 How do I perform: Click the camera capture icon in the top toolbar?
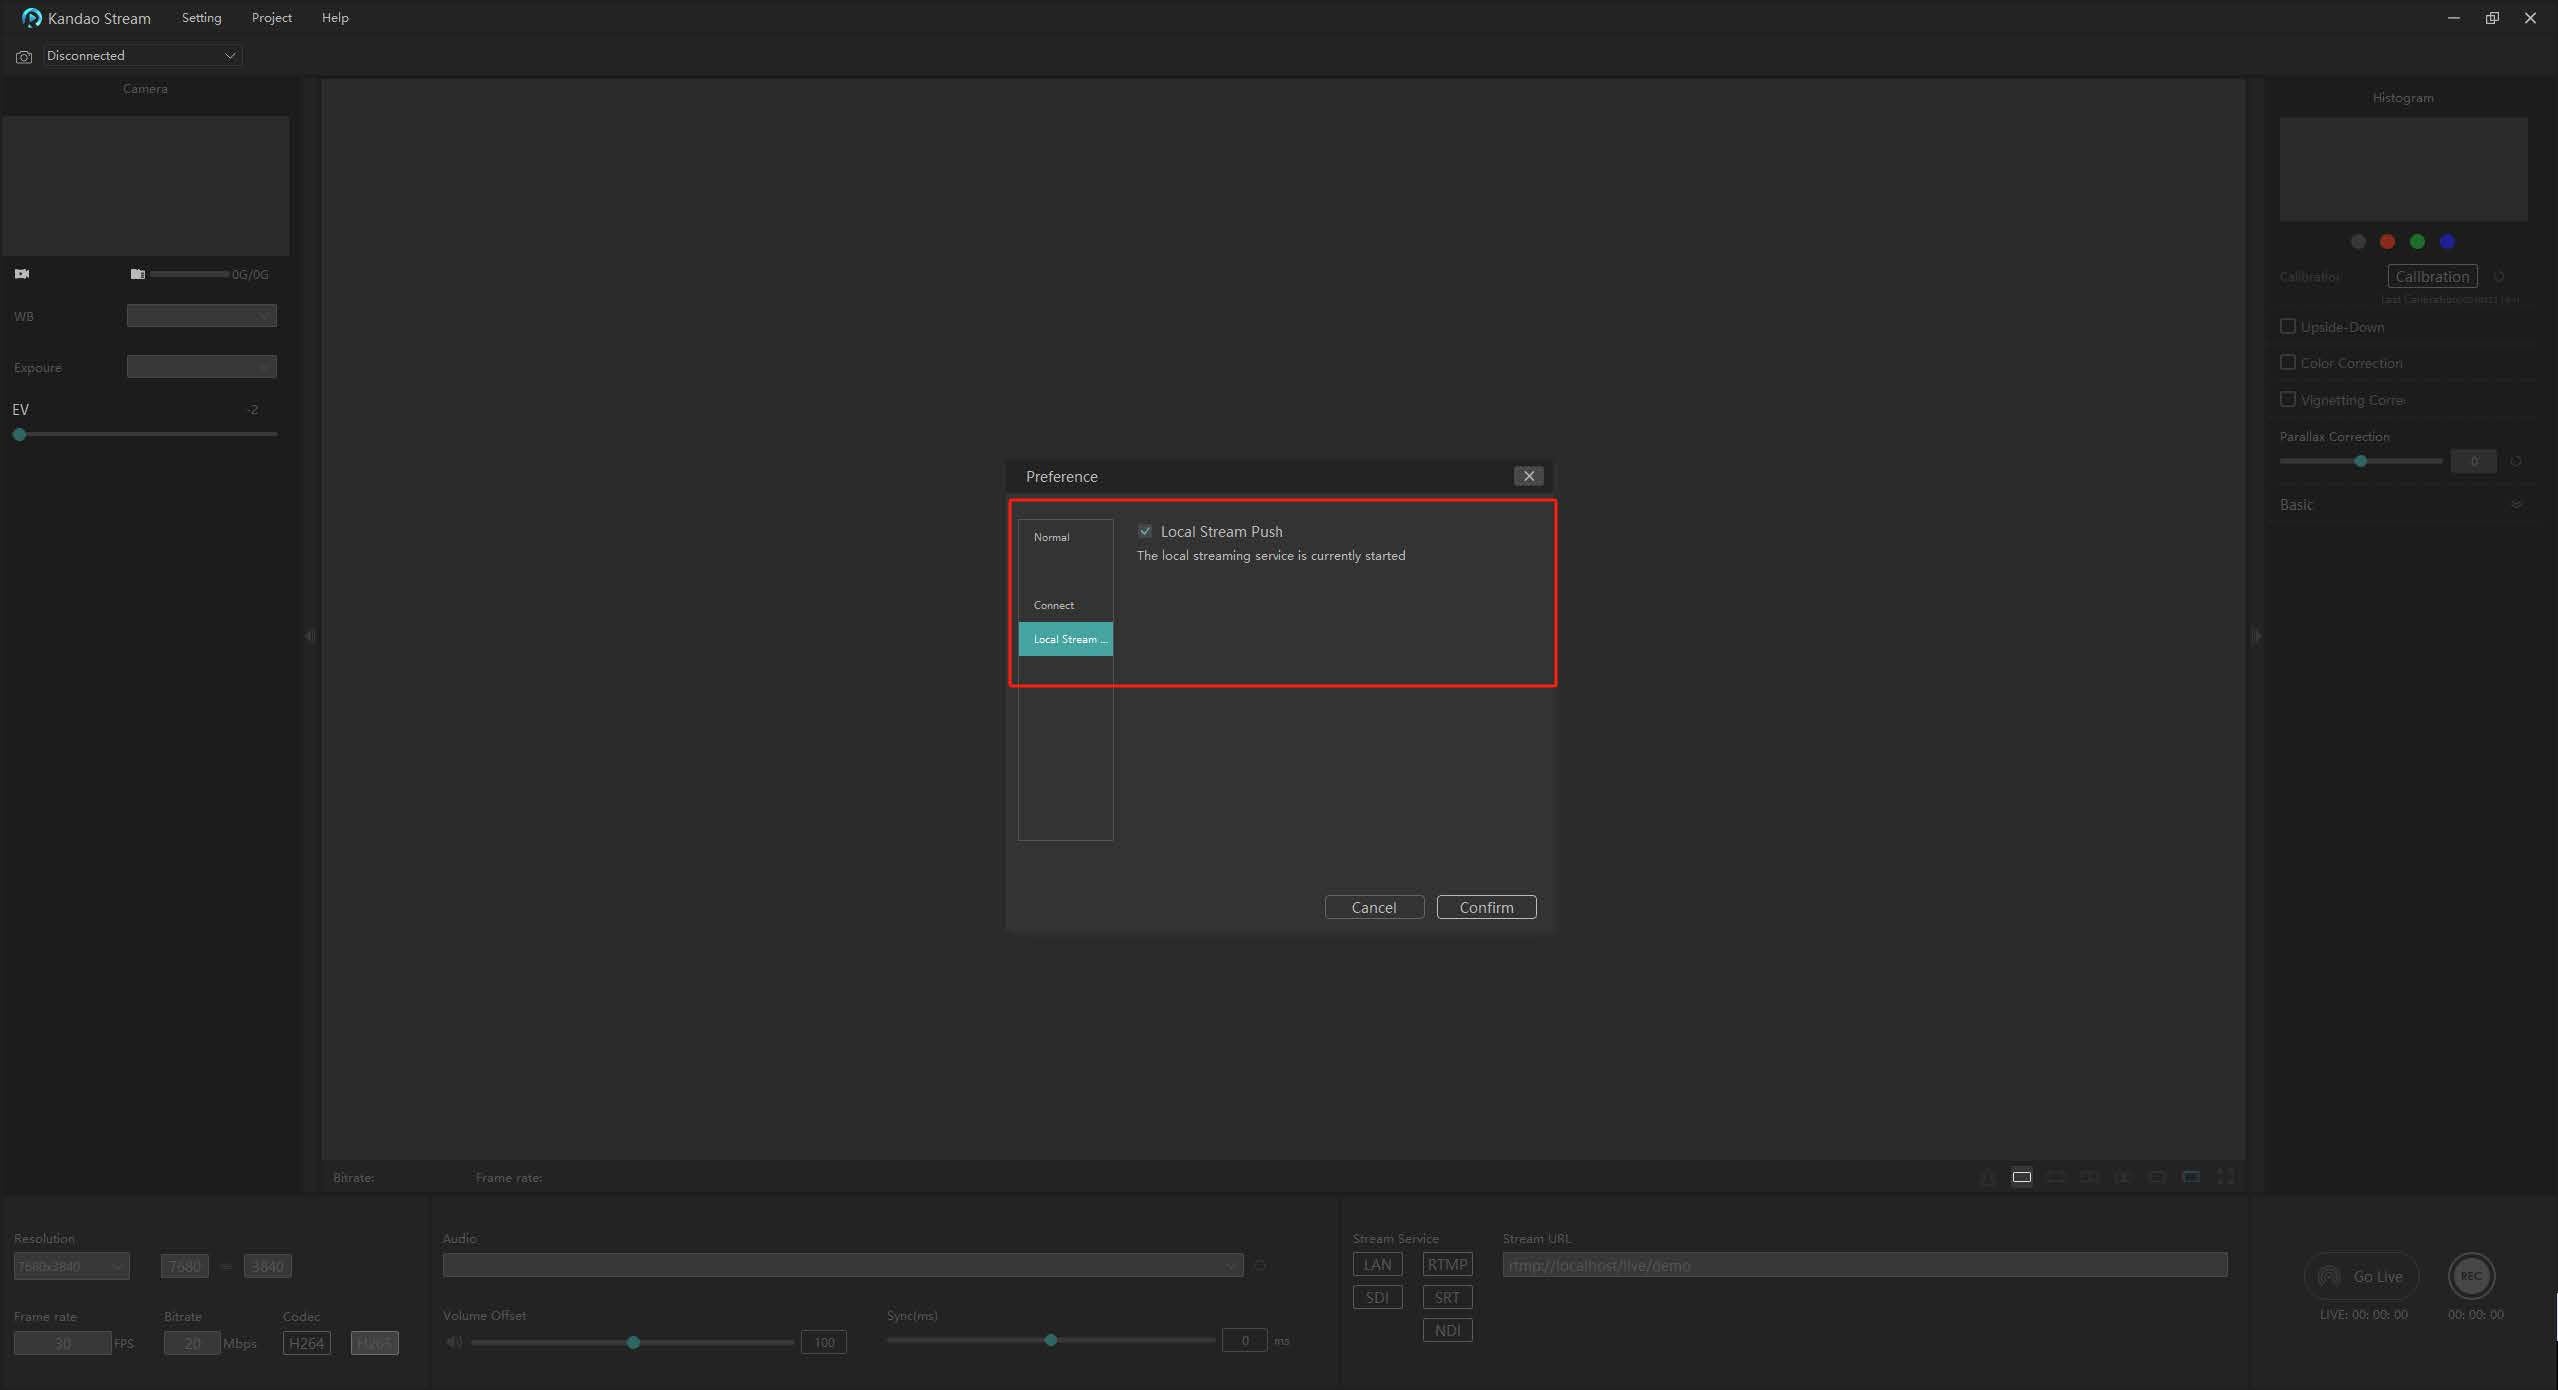24,57
